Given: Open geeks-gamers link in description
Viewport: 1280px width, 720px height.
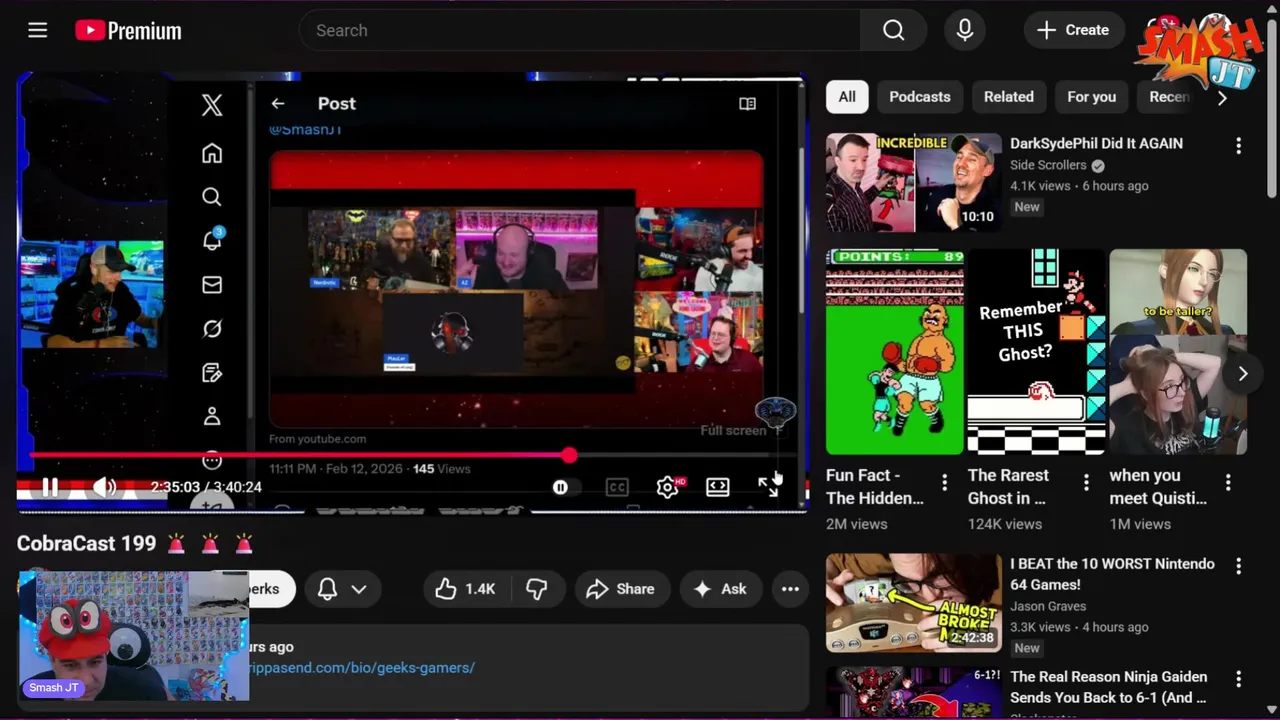Looking at the screenshot, I should coord(362,667).
